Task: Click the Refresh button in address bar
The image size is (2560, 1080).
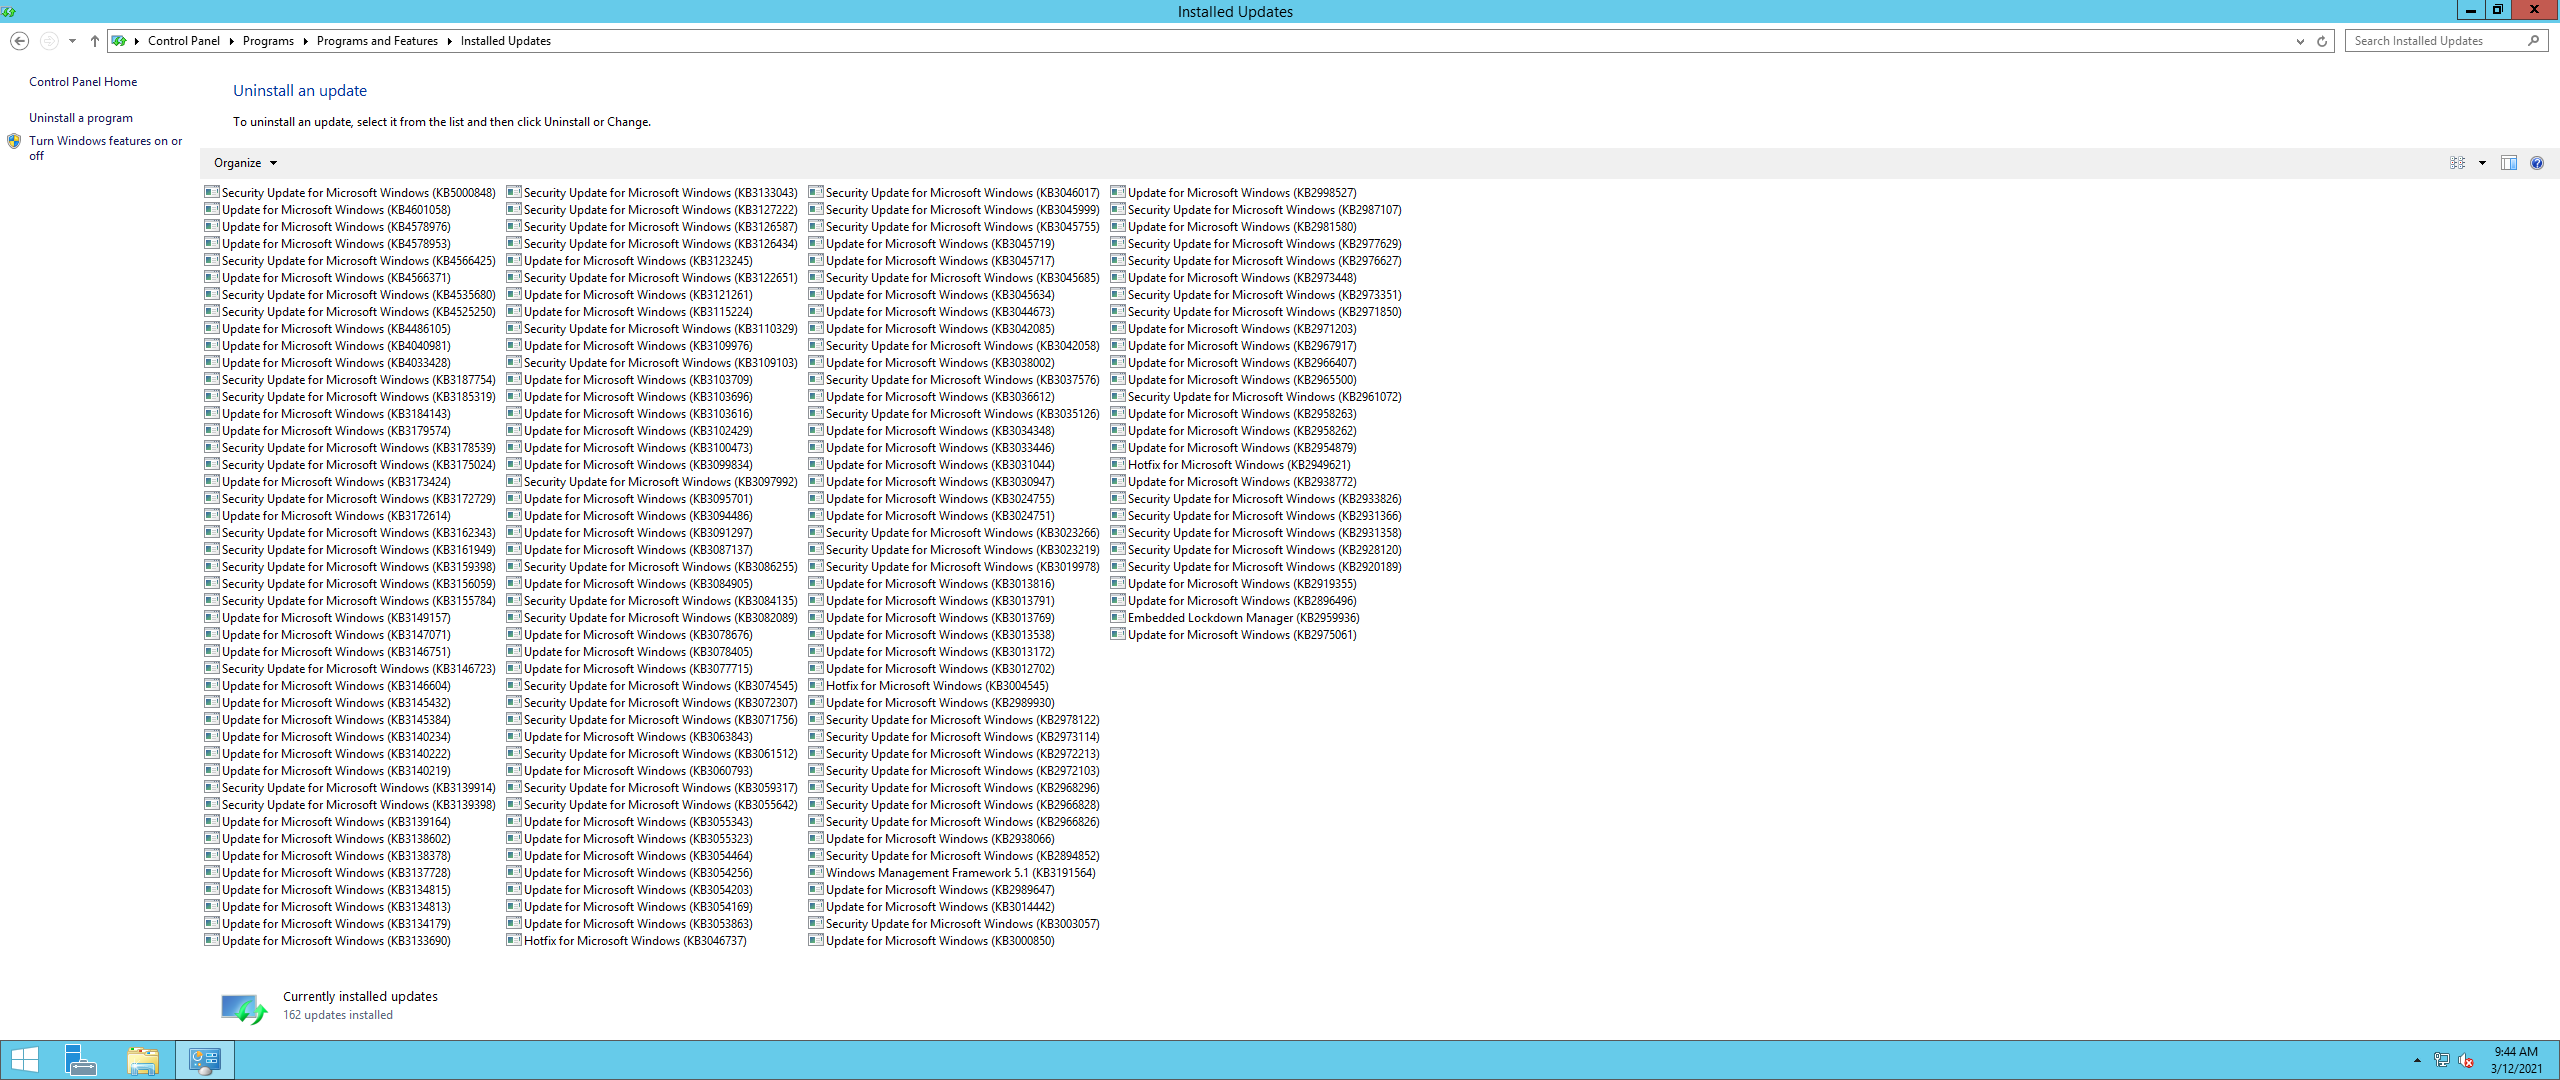Action: click(2322, 41)
